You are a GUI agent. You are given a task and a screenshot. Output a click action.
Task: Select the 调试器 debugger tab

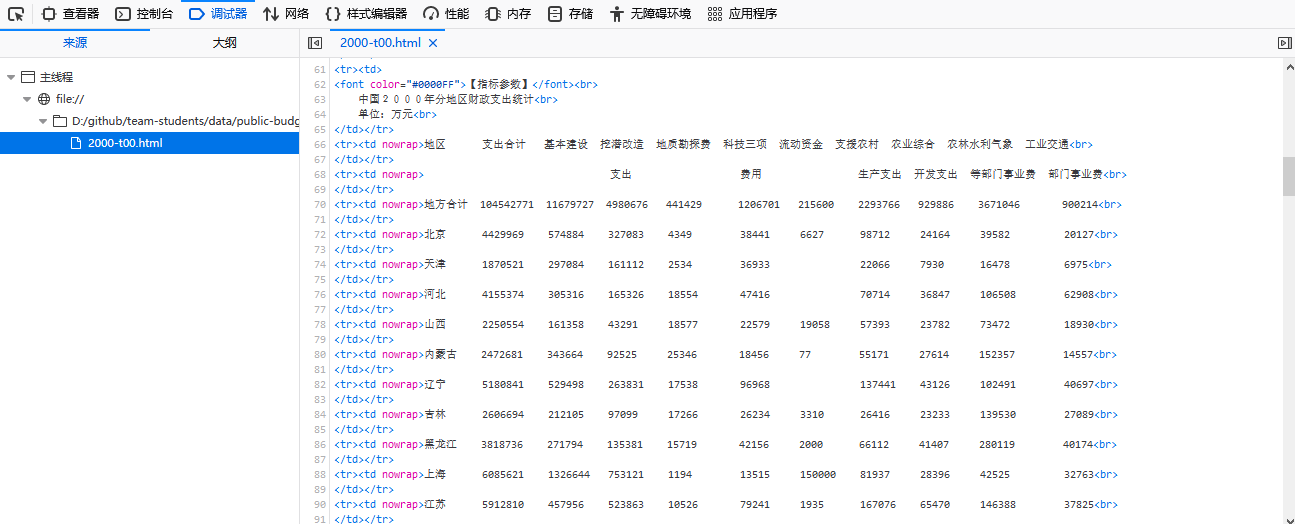point(218,14)
